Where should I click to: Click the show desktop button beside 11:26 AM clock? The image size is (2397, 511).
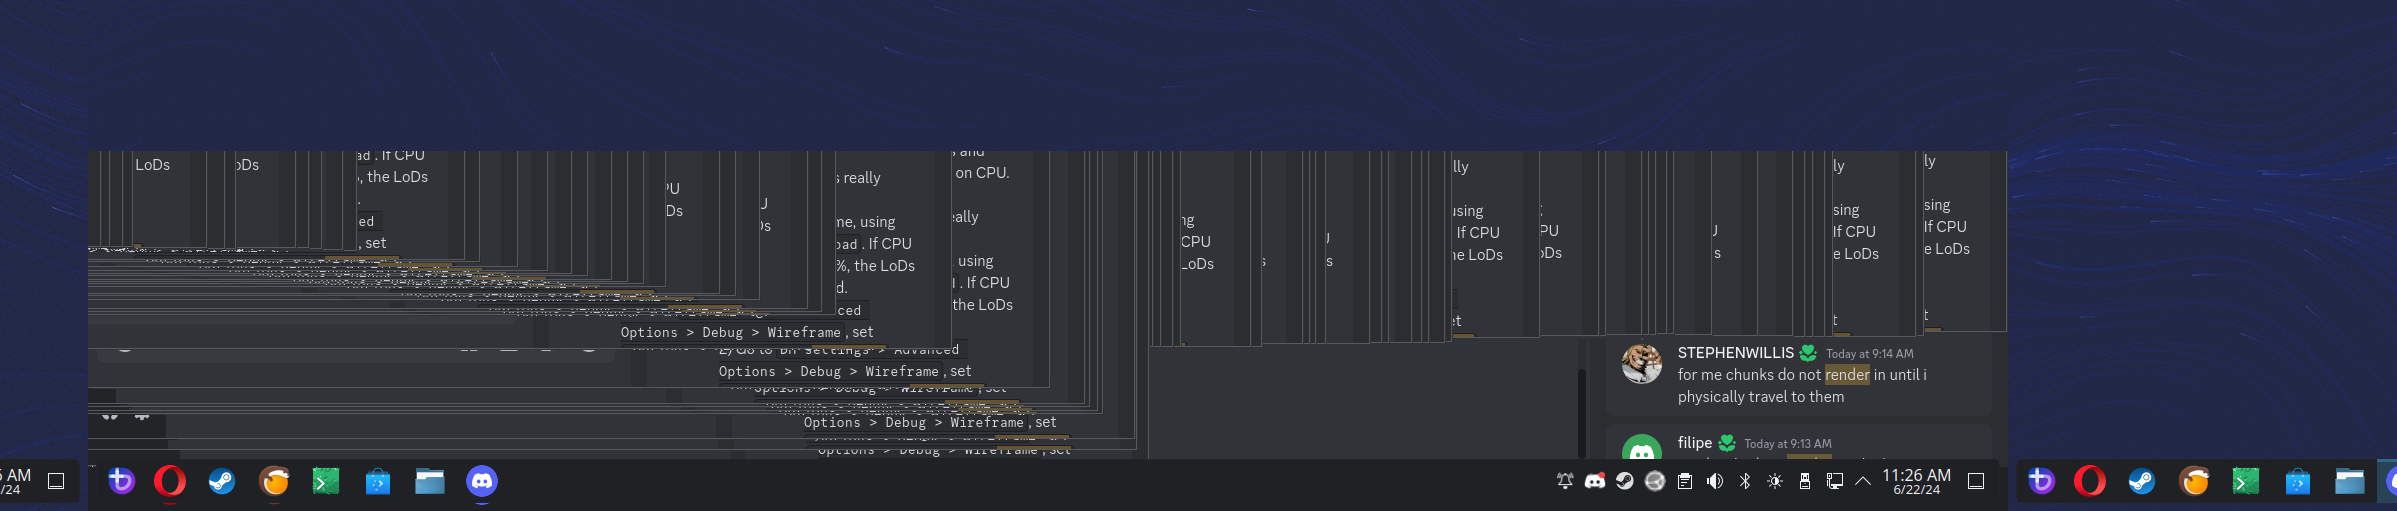pyautogui.click(x=1976, y=481)
